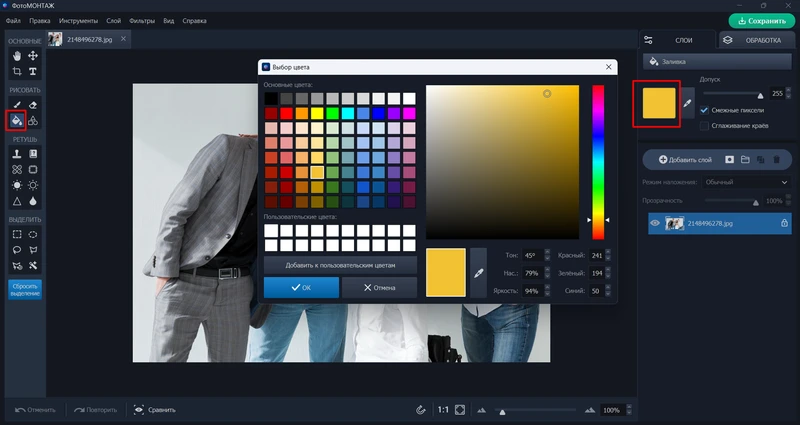Screen dimensions: 800x425
Task: Click the bottom zoom slider handle
Action: point(503,412)
